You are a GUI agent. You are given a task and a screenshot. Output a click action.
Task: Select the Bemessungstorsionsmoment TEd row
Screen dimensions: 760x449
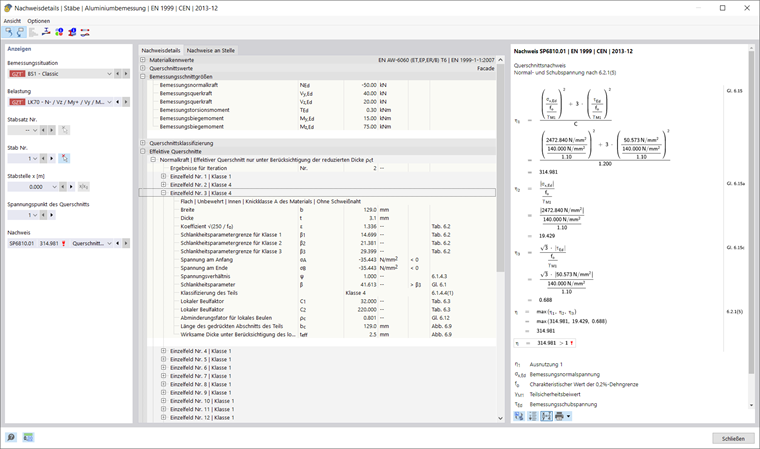point(321,110)
